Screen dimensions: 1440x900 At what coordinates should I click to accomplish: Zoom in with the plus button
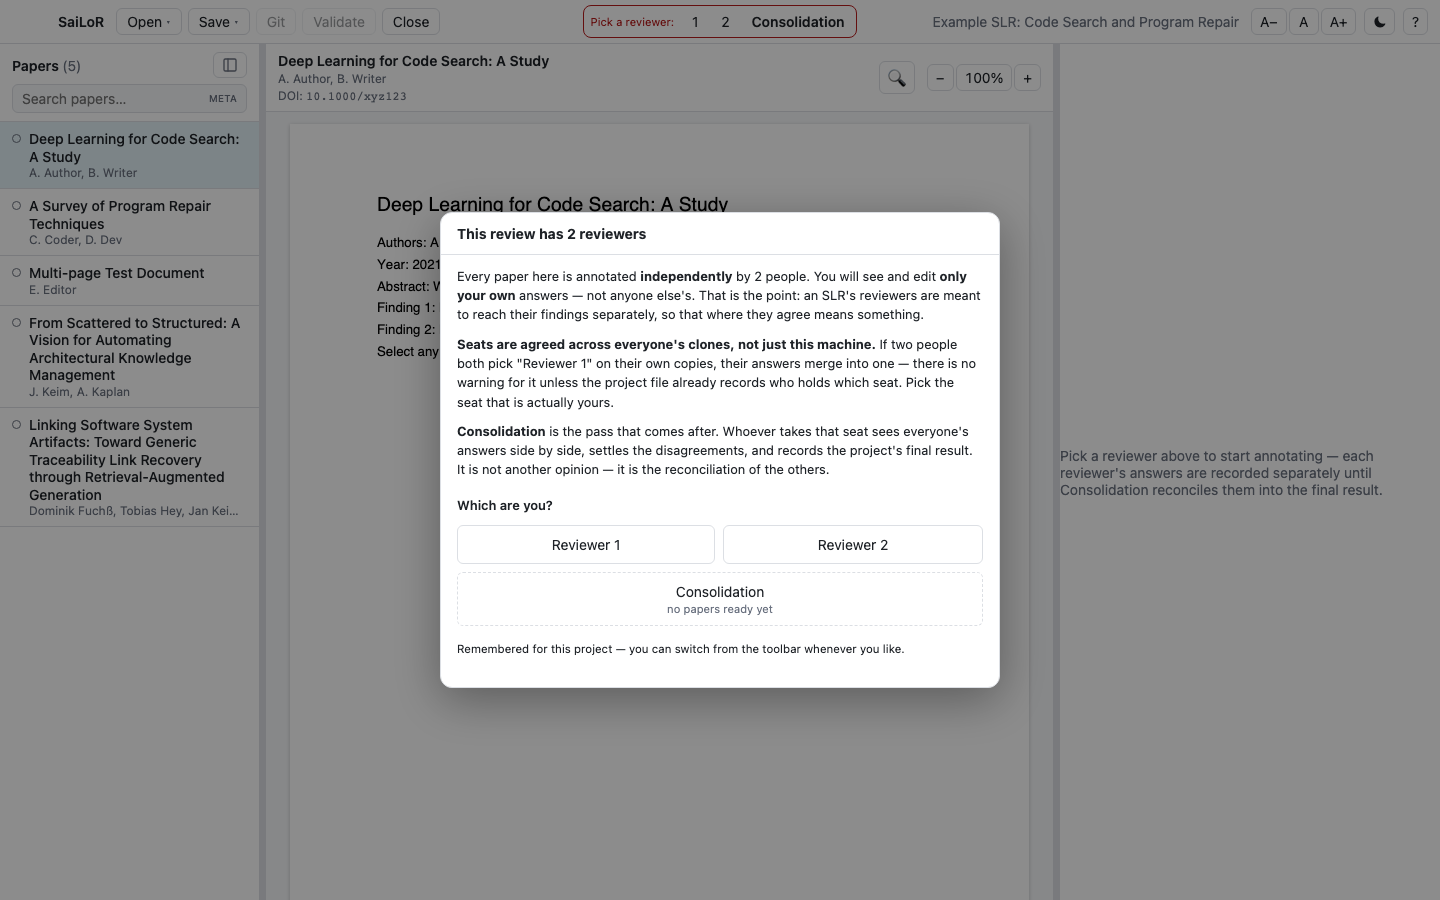coord(1027,78)
